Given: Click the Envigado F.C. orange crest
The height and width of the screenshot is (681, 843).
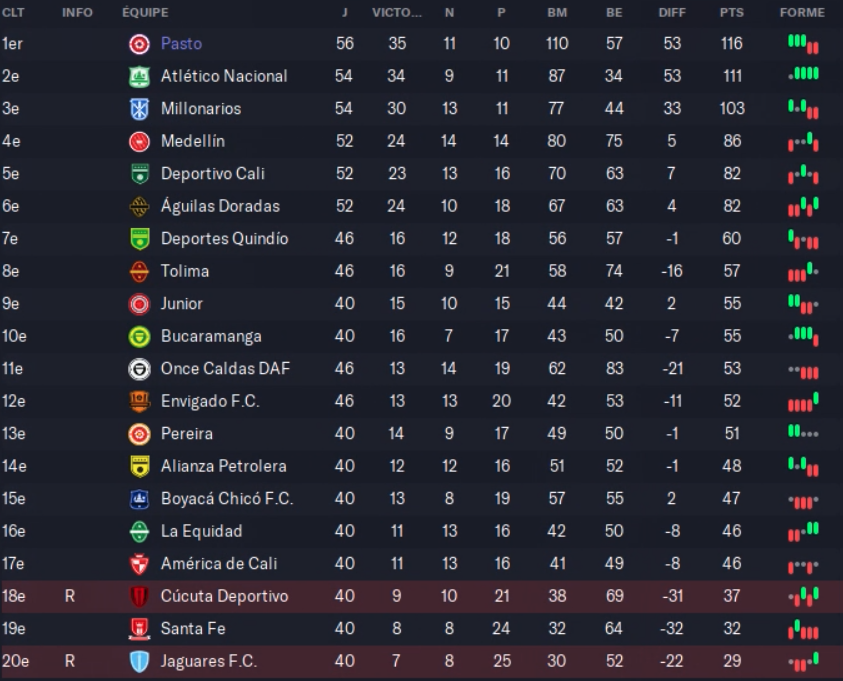Looking at the screenshot, I should 139,402.
